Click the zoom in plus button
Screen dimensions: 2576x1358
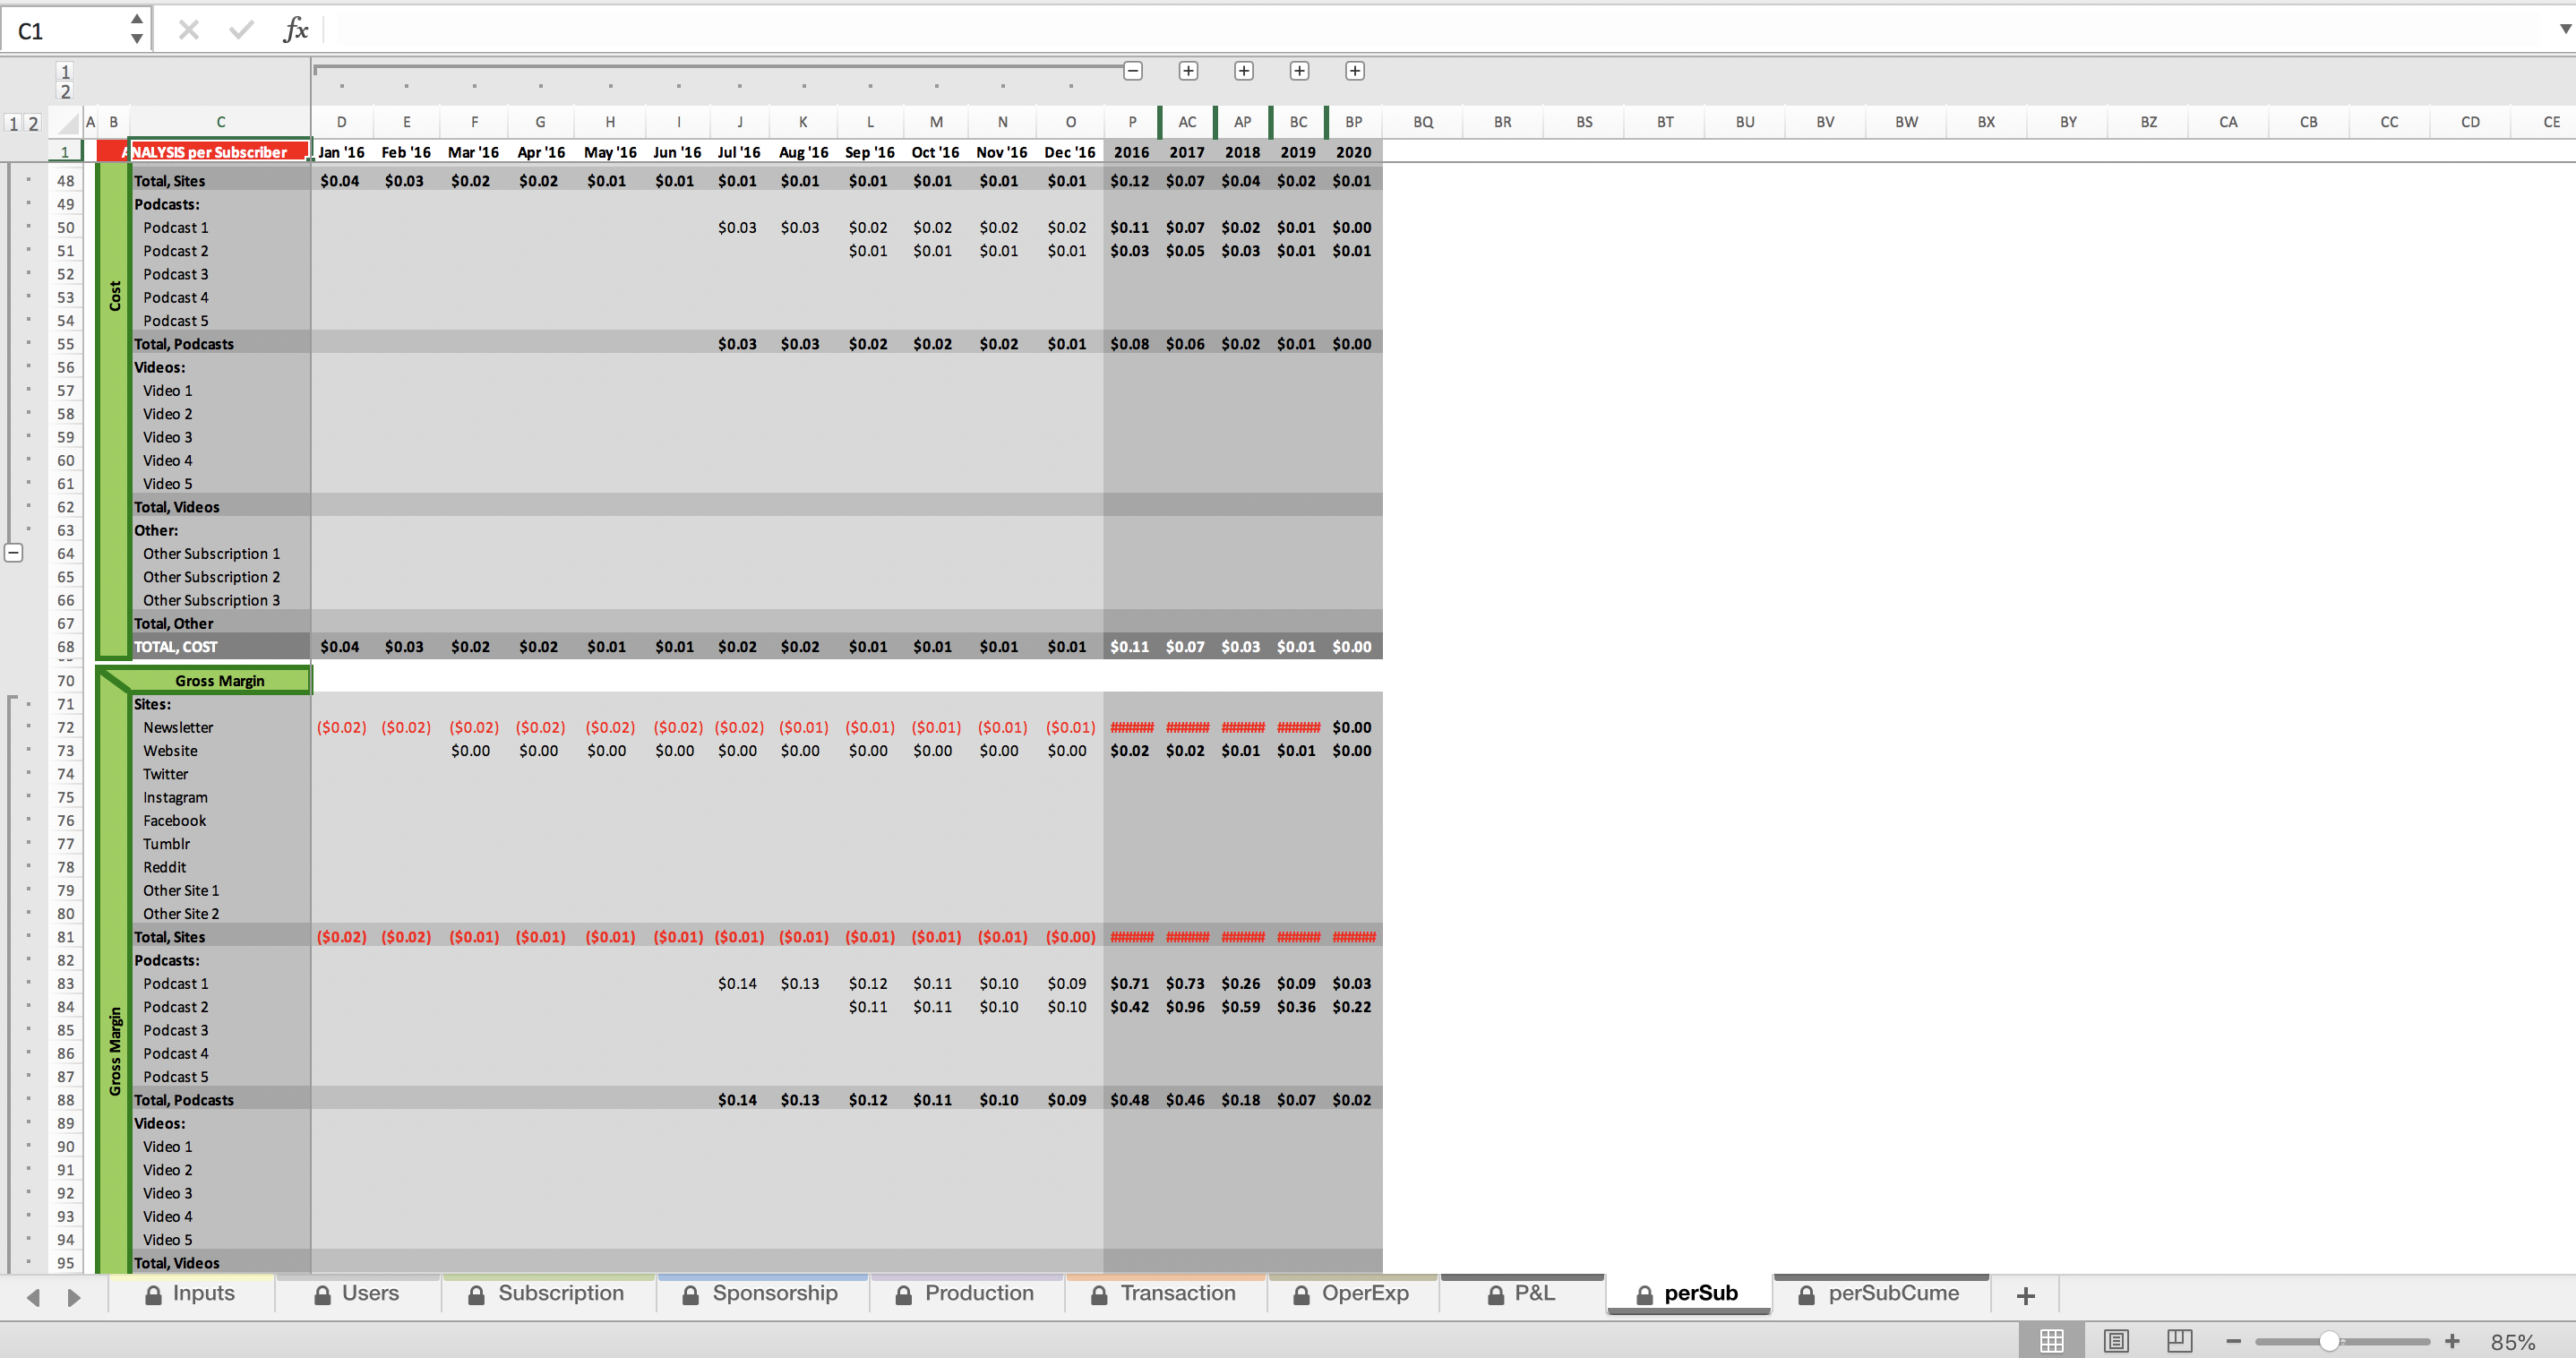pos(2452,1341)
